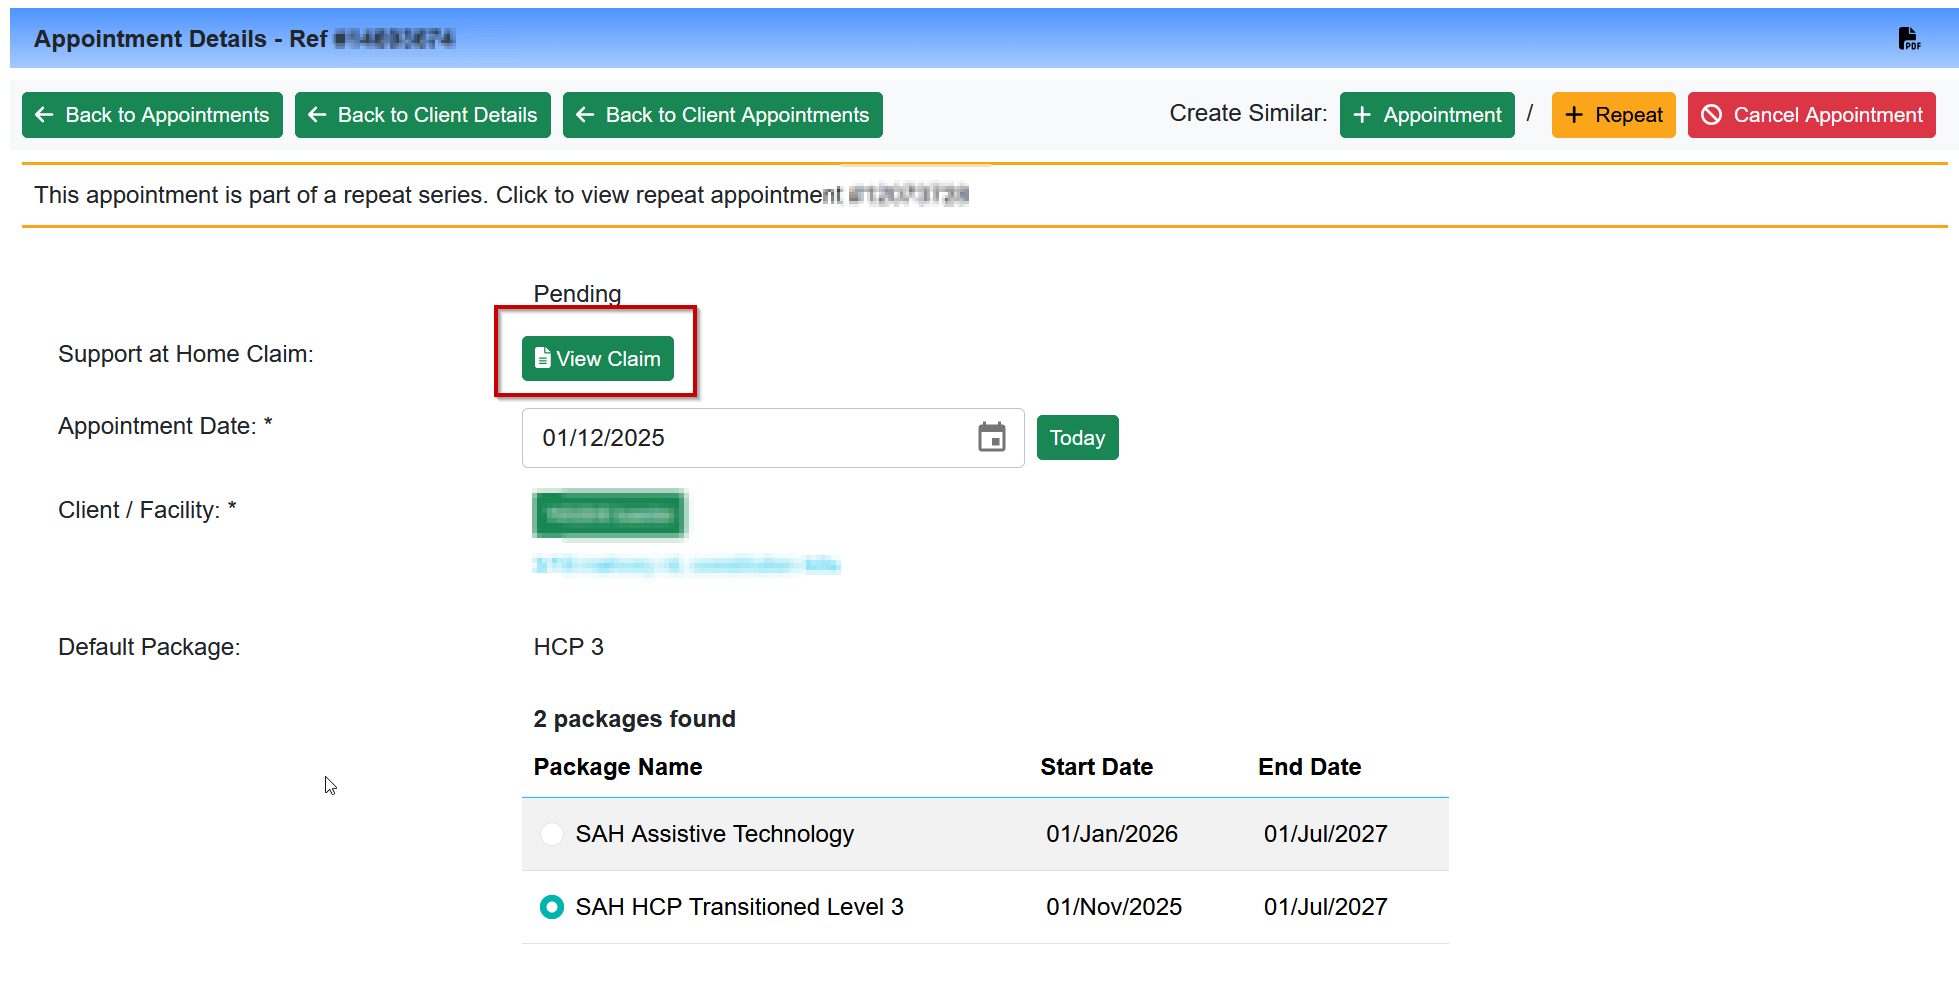Click the Start Date column header
1959x1000 pixels.
[x=1097, y=767]
